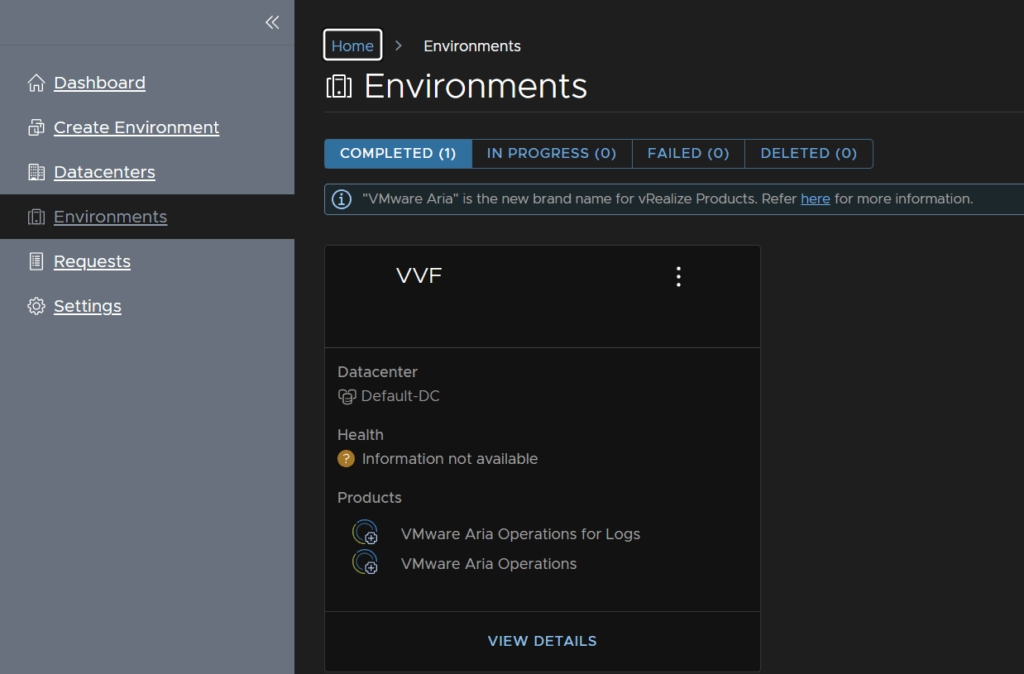Click the Environments sidebar icon
1024x674 pixels.
tap(37, 217)
